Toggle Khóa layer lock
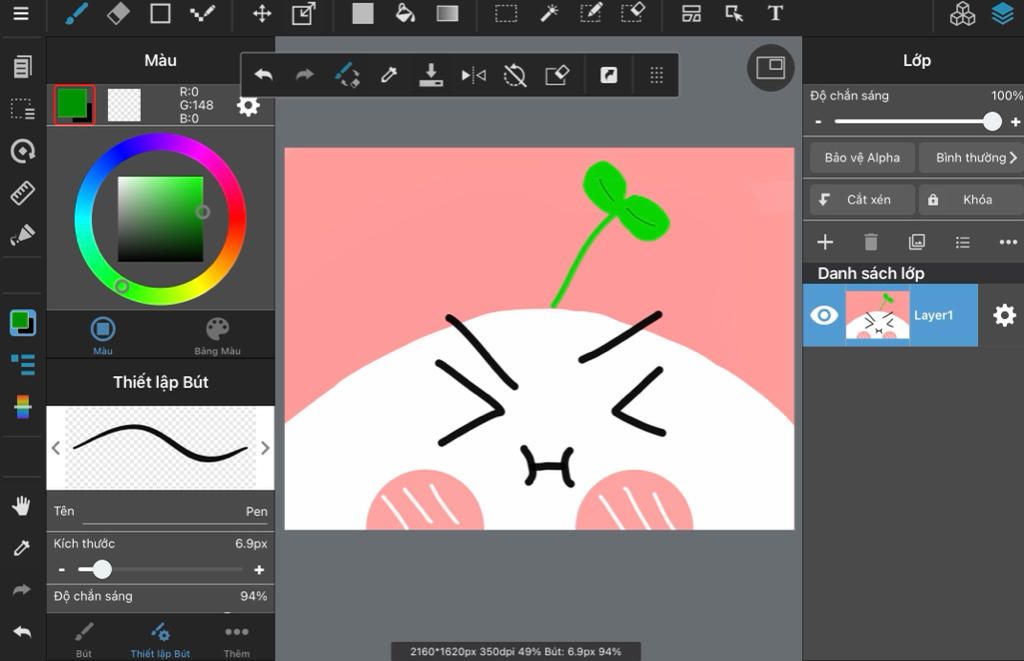 point(971,200)
